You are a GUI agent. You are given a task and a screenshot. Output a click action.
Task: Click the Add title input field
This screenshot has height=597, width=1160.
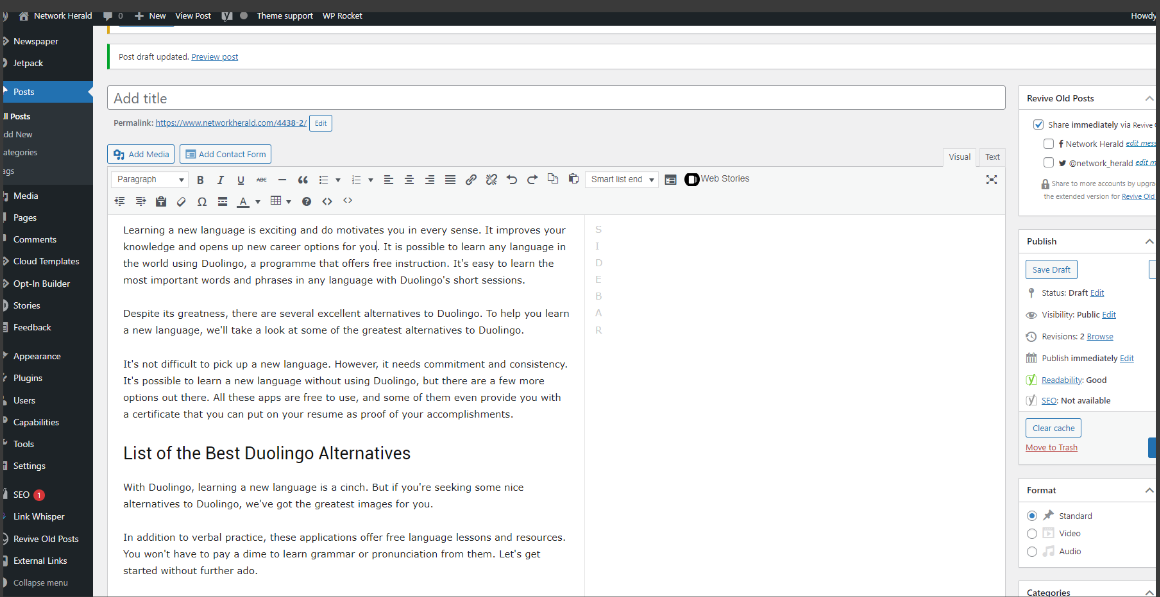coord(556,98)
